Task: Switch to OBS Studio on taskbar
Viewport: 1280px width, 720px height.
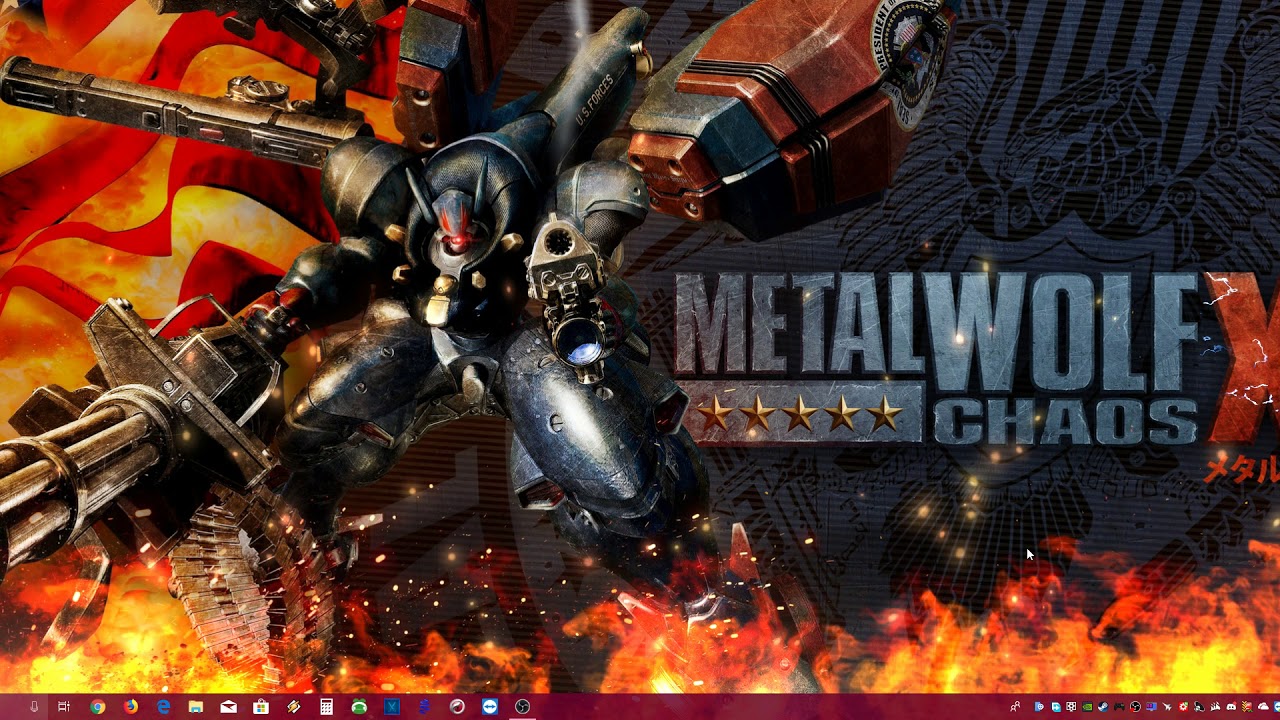Action: pos(522,707)
